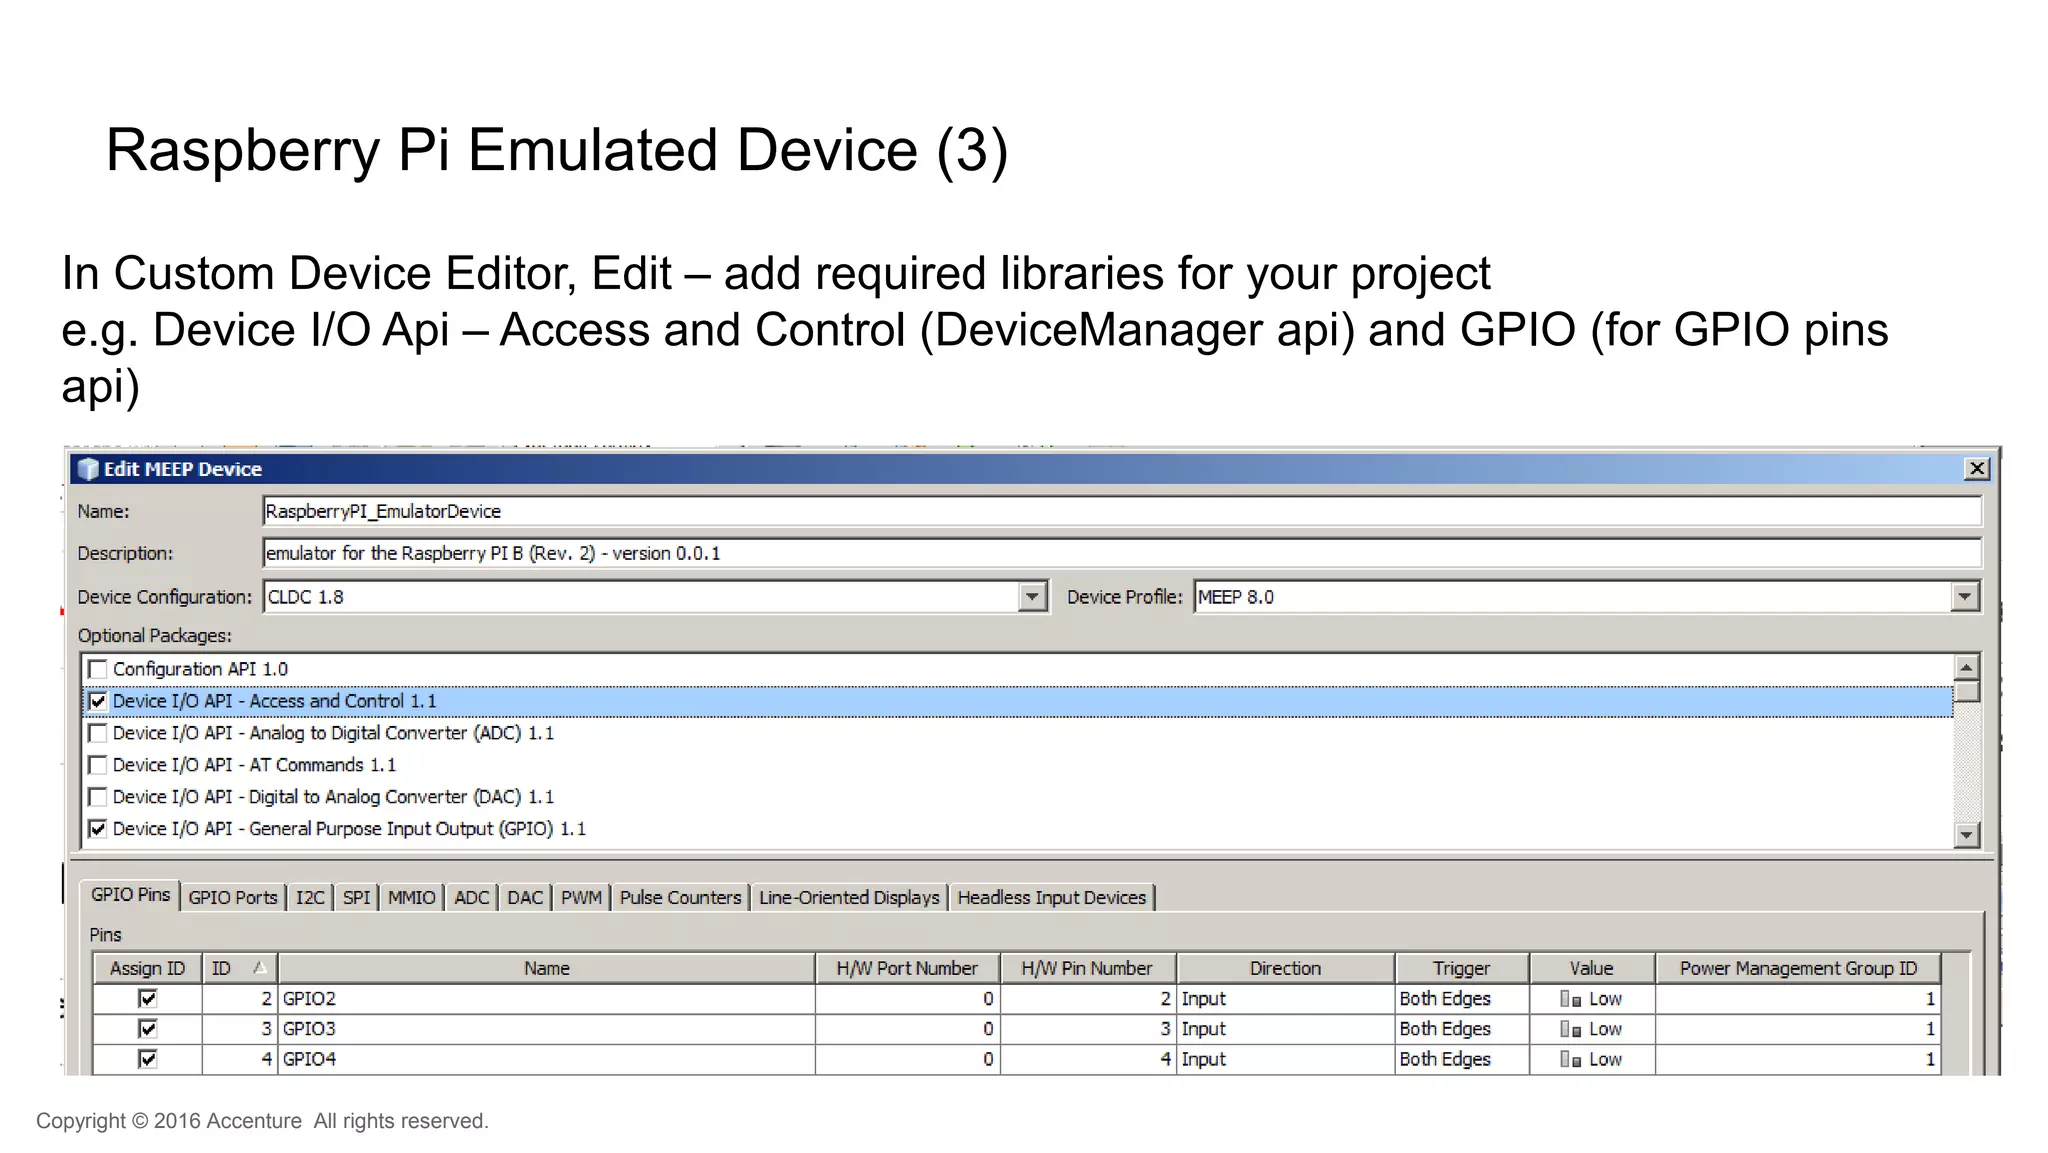Select the GPIO2 name cell

pos(546,999)
